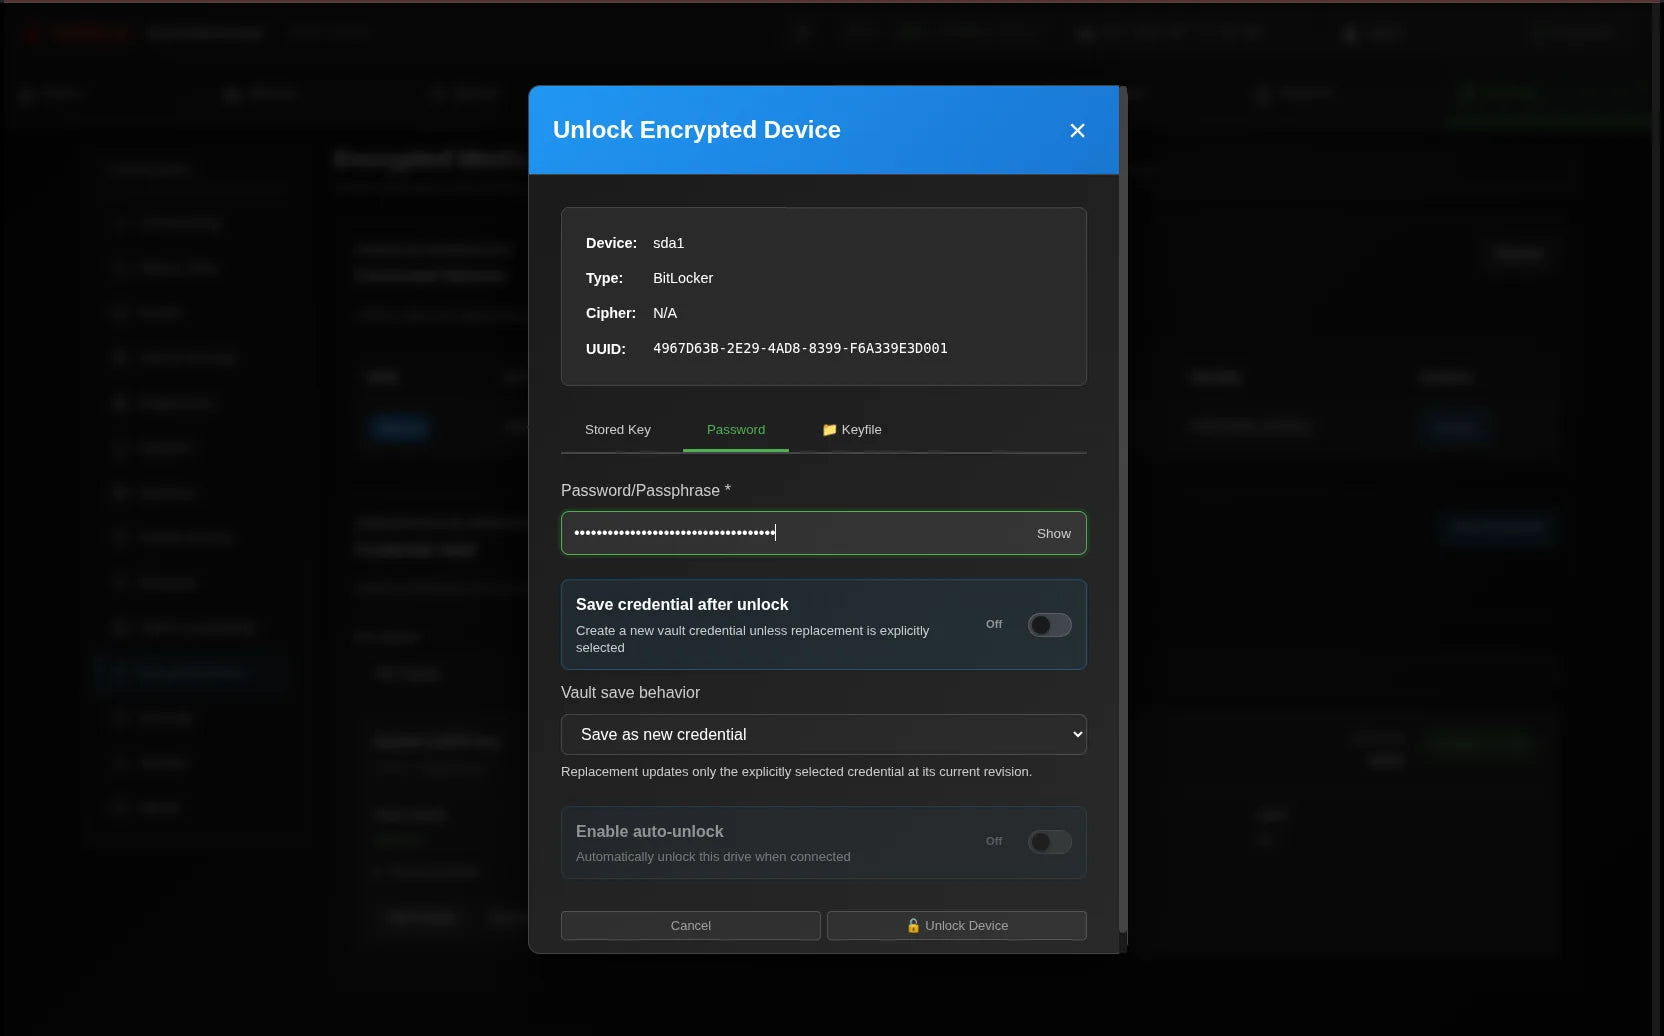Click the Unlock Encrypted Device title
The width and height of the screenshot is (1664, 1036).
697,130
